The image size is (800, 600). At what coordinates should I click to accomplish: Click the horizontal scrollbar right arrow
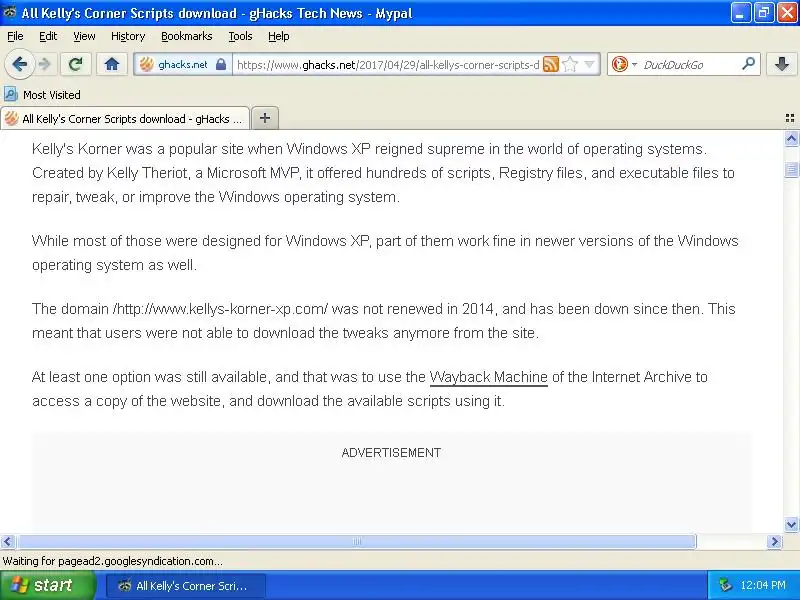[x=774, y=541]
